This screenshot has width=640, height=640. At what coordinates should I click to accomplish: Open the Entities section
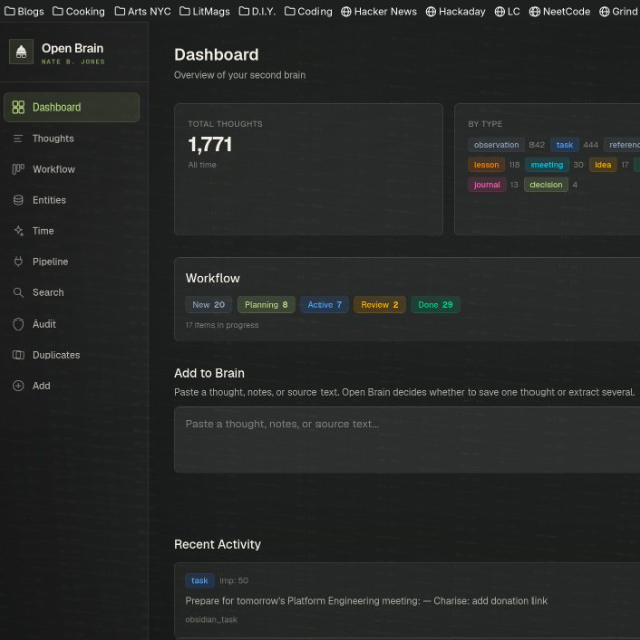pyautogui.click(x=72, y=200)
